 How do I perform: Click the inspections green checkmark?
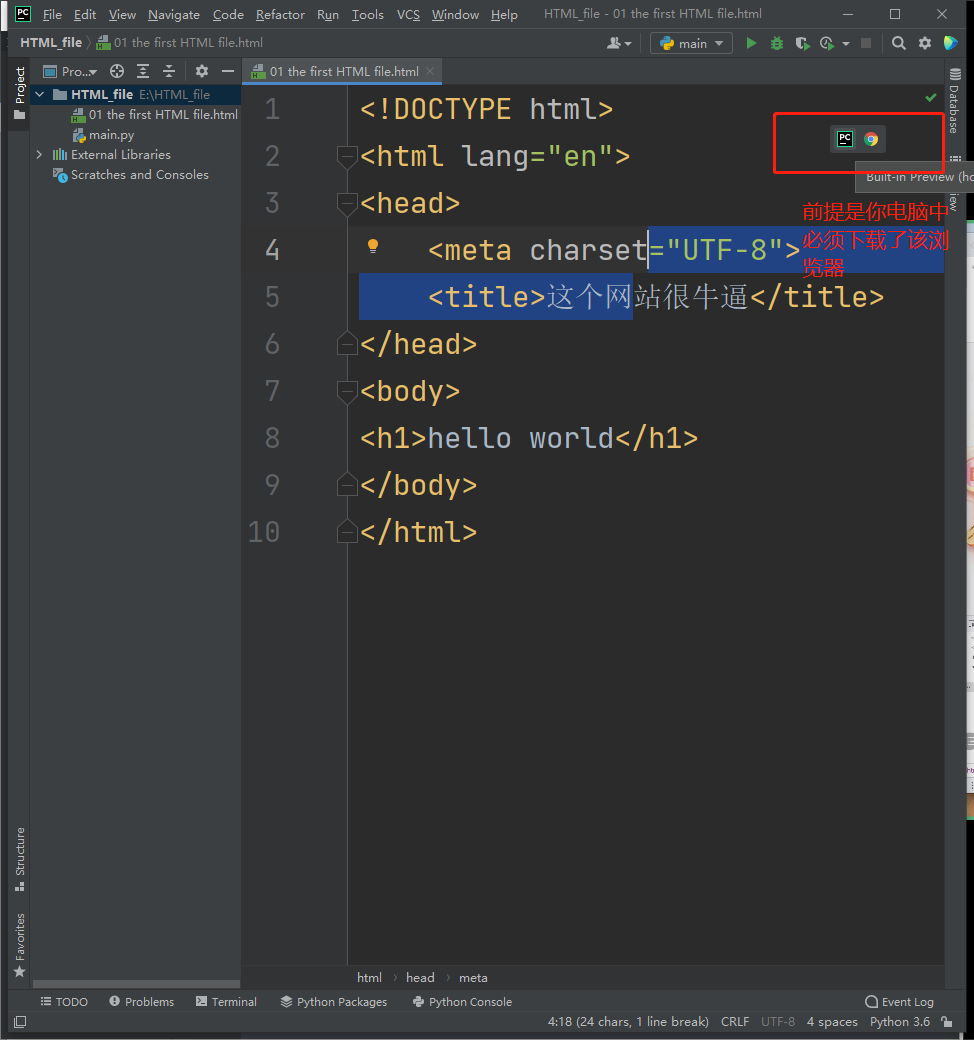click(931, 98)
